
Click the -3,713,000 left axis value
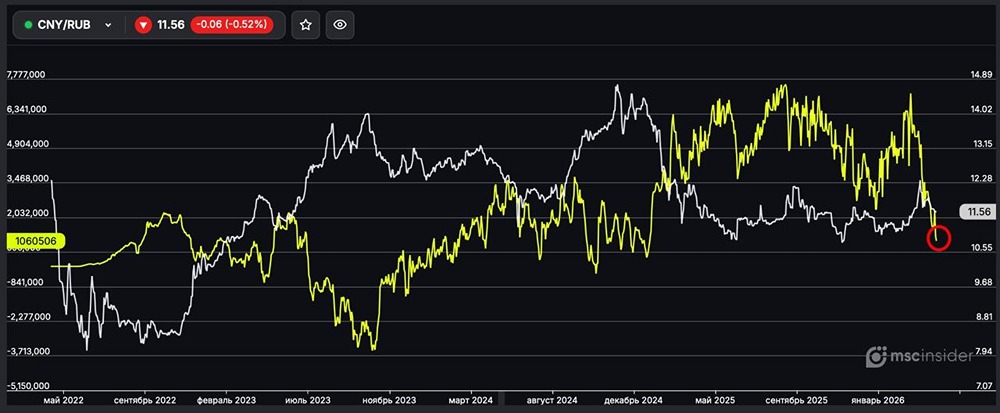[x=26, y=351]
